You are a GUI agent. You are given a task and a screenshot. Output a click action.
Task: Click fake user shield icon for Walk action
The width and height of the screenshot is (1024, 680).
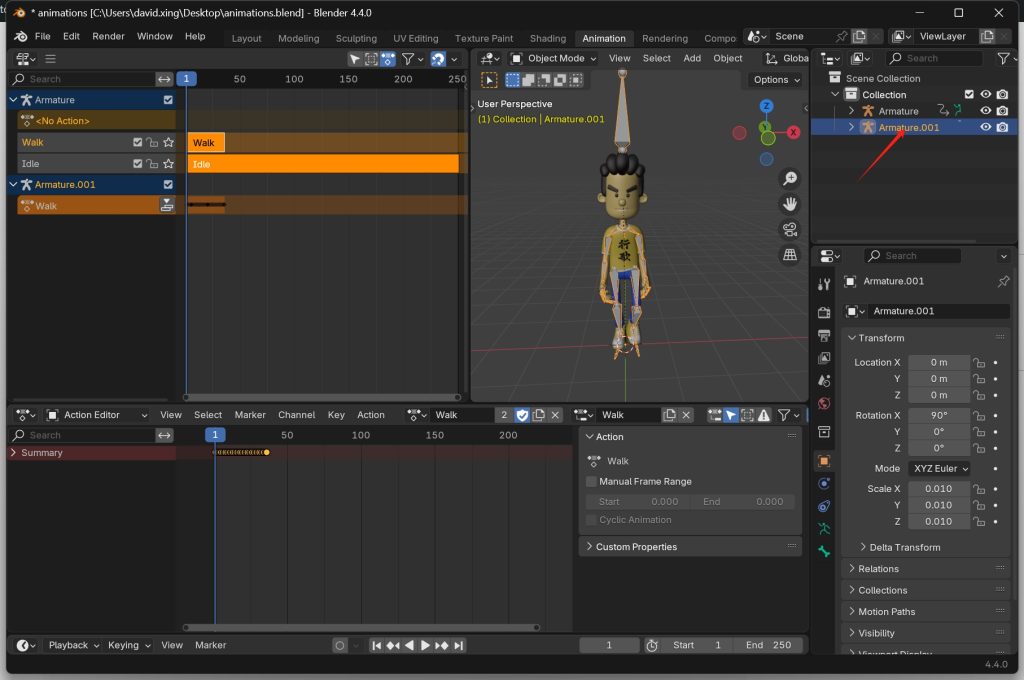coord(522,415)
